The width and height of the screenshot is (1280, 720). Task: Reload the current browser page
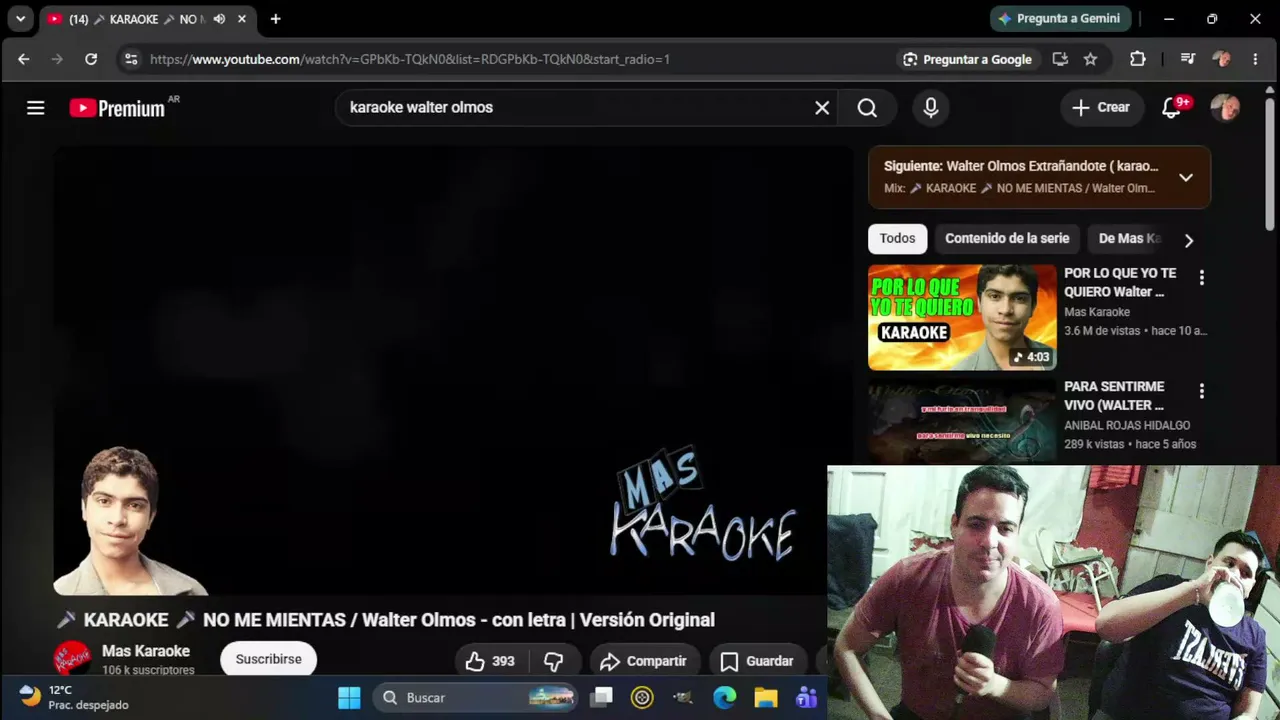coord(91,59)
